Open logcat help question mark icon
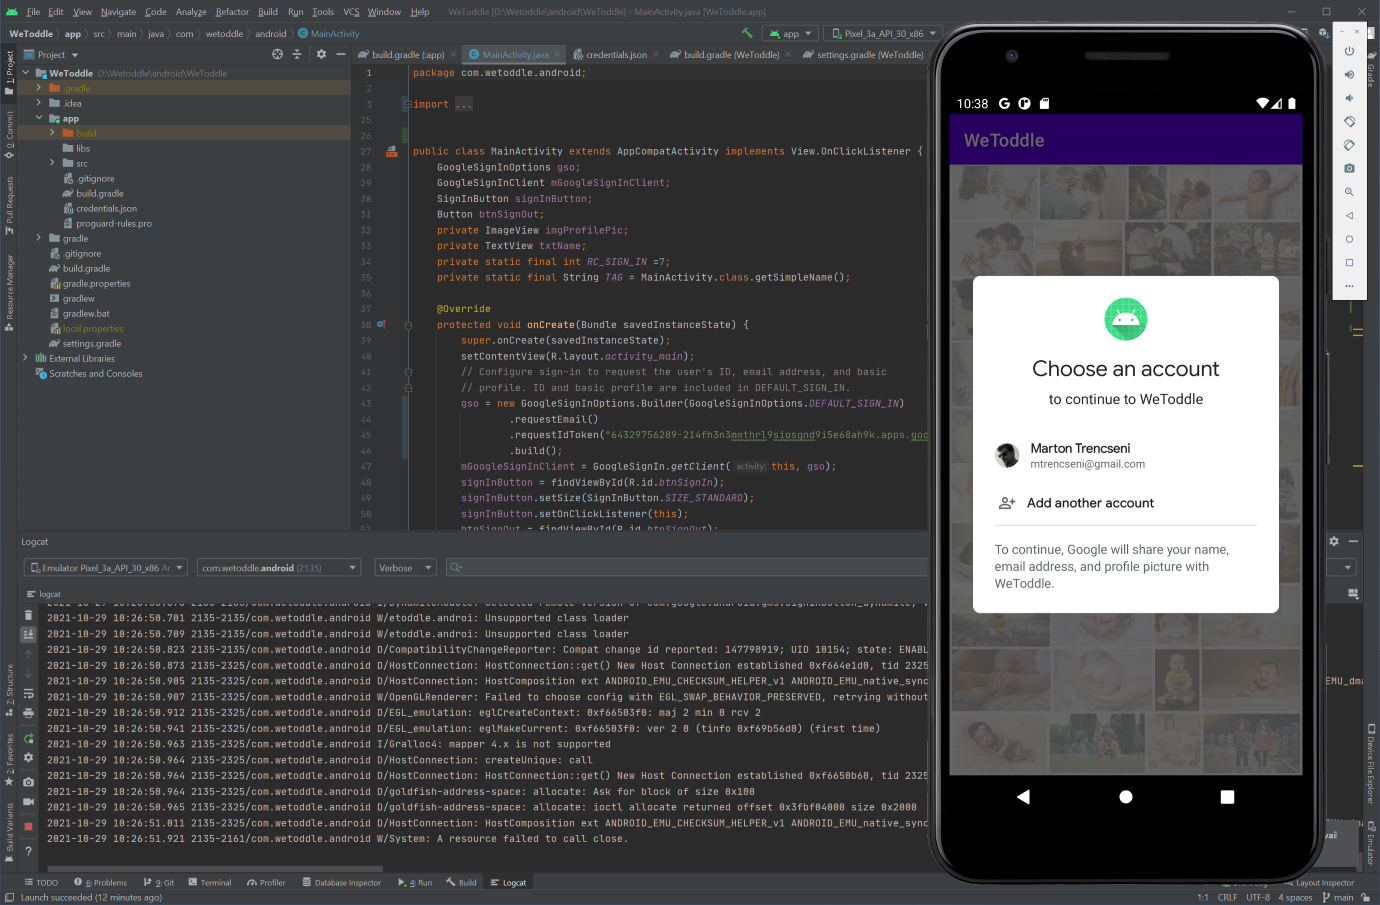 pos(28,851)
